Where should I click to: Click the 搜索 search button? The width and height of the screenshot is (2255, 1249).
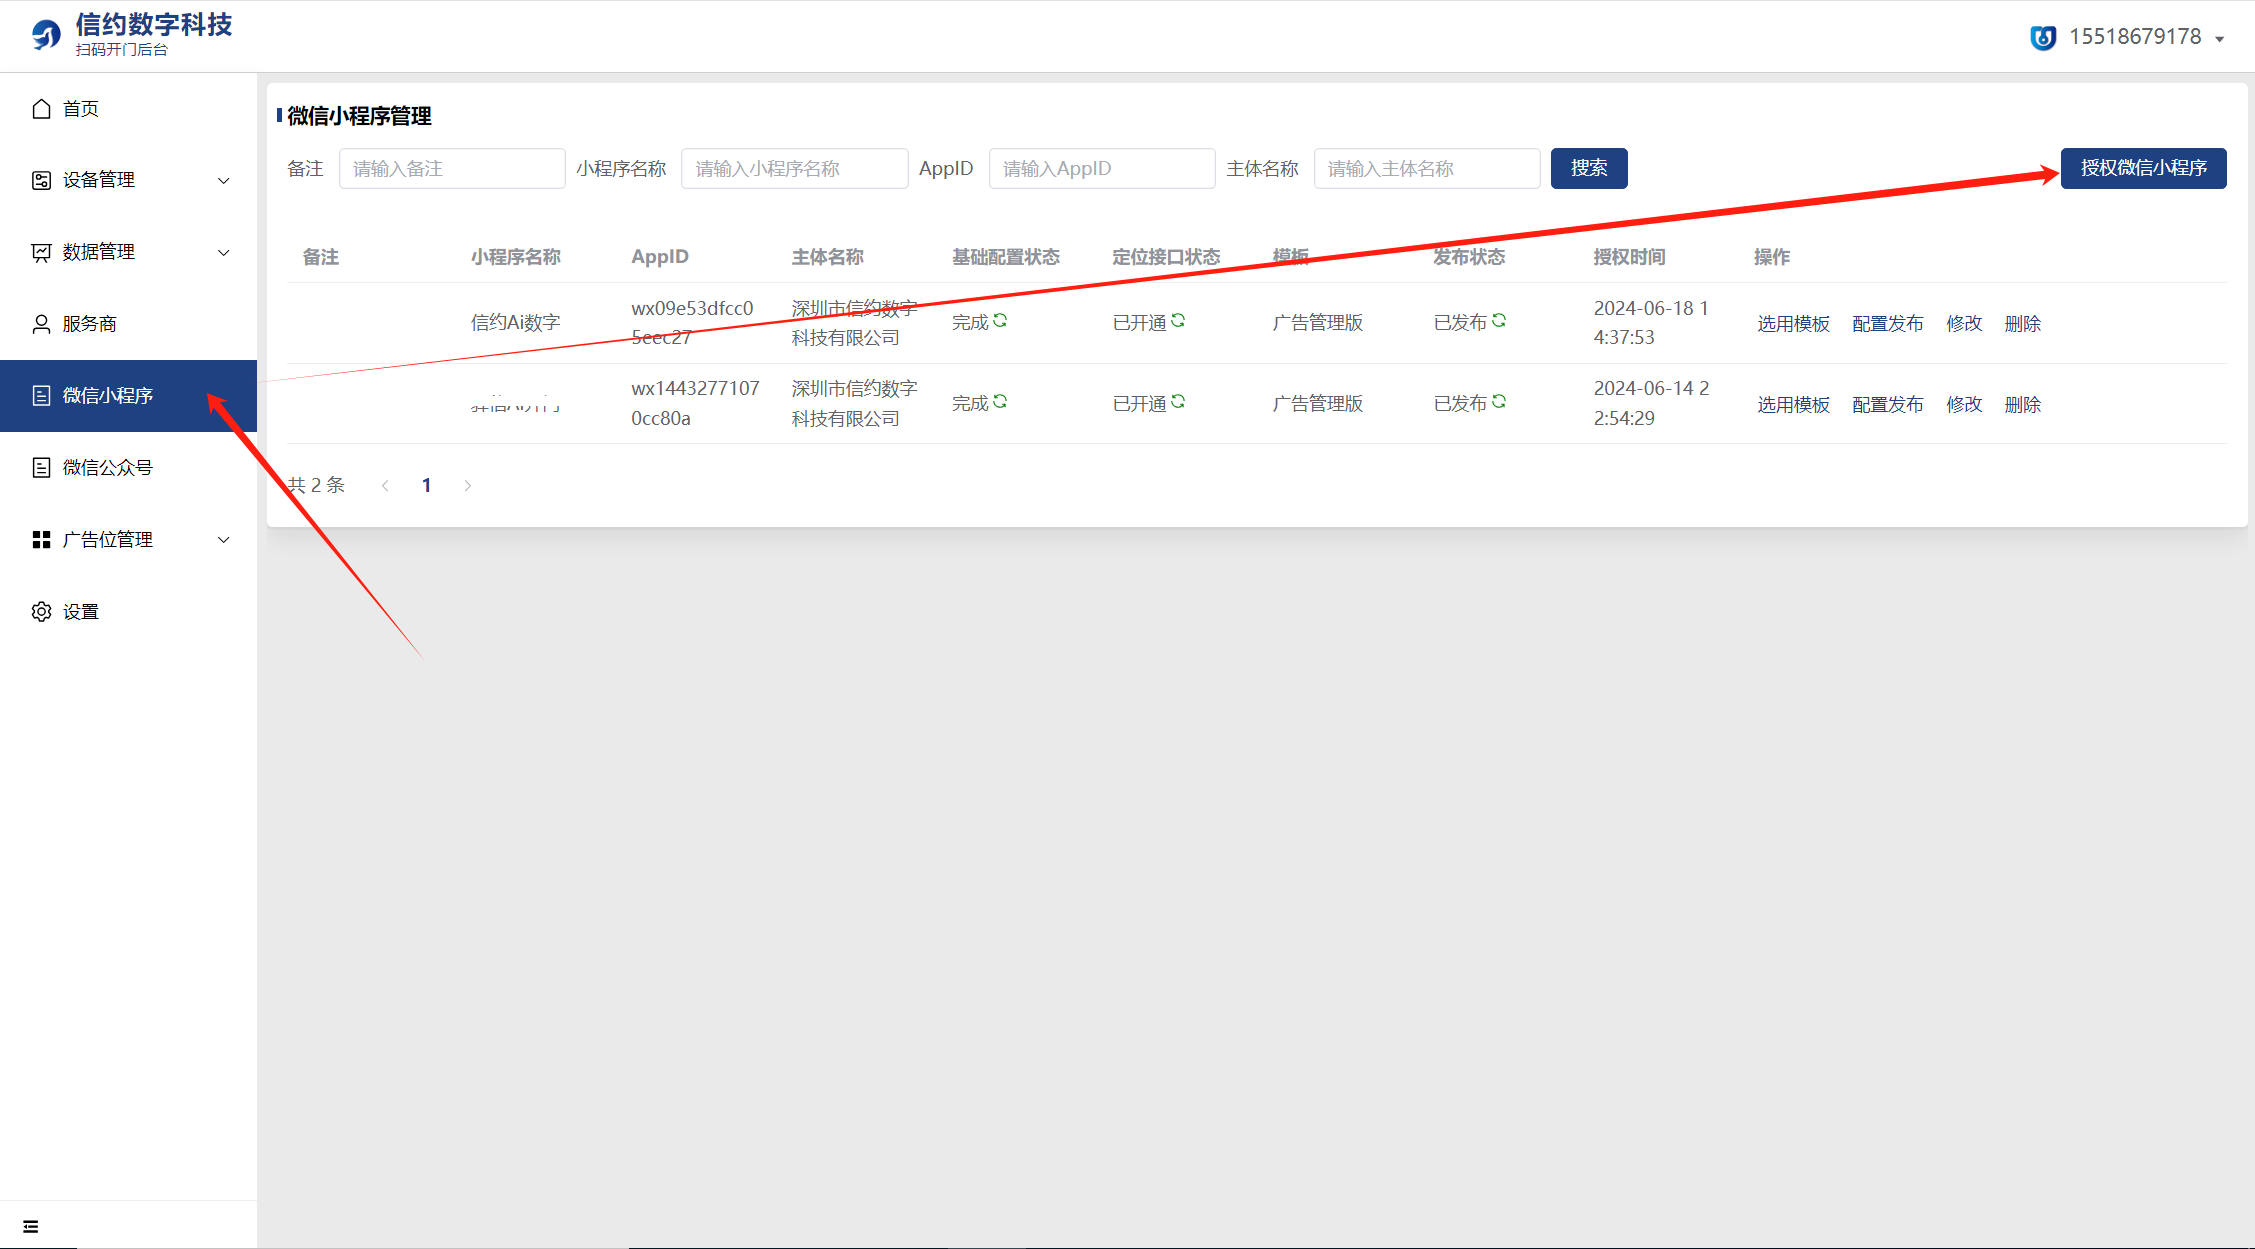1588,168
